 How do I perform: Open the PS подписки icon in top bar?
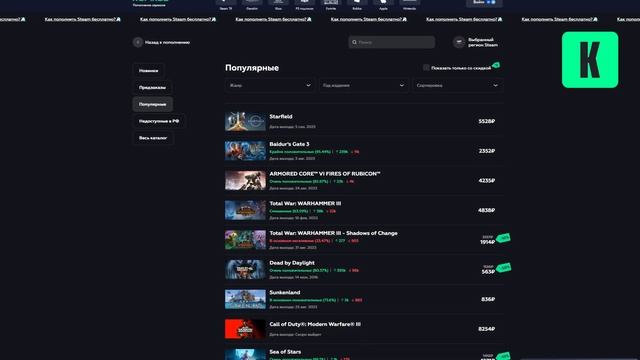[304, 3]
